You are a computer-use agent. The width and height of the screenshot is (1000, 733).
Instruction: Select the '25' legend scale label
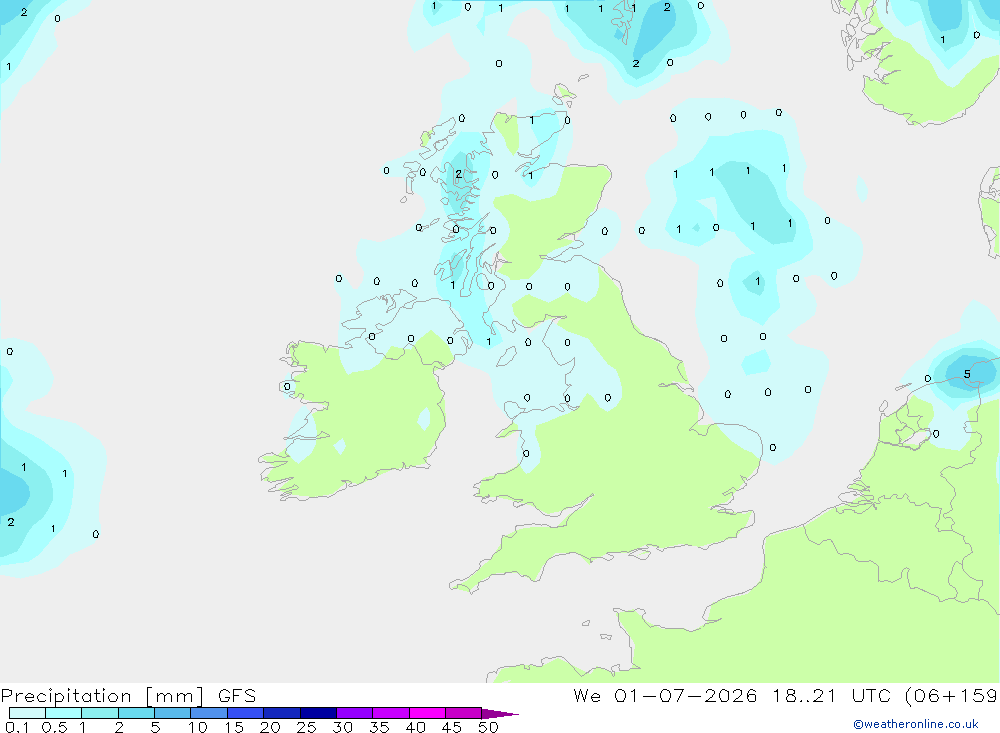pos(306,727)
